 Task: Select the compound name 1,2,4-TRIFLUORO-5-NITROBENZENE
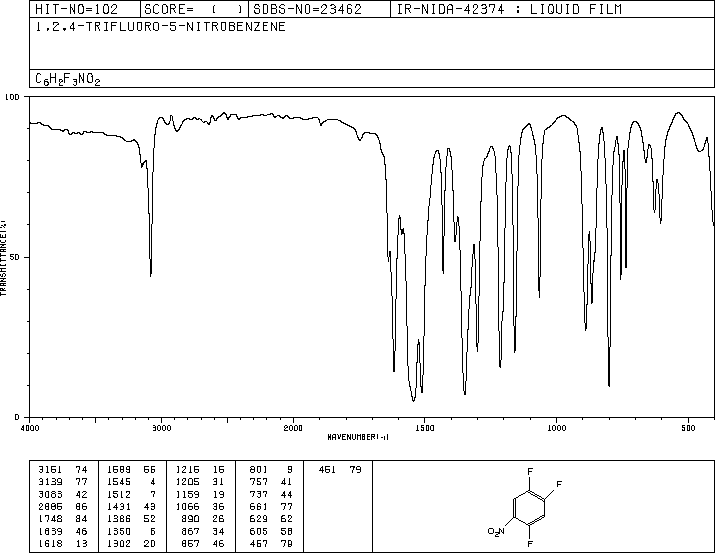pyautogui.click(x=161, y=27)
